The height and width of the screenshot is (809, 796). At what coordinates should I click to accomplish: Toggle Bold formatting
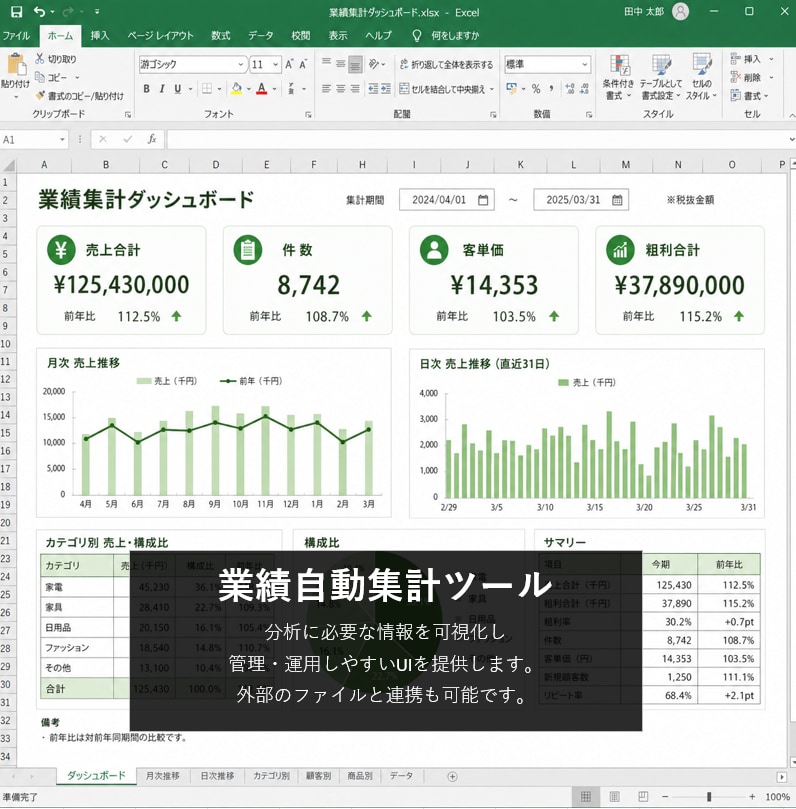(147, 89)
